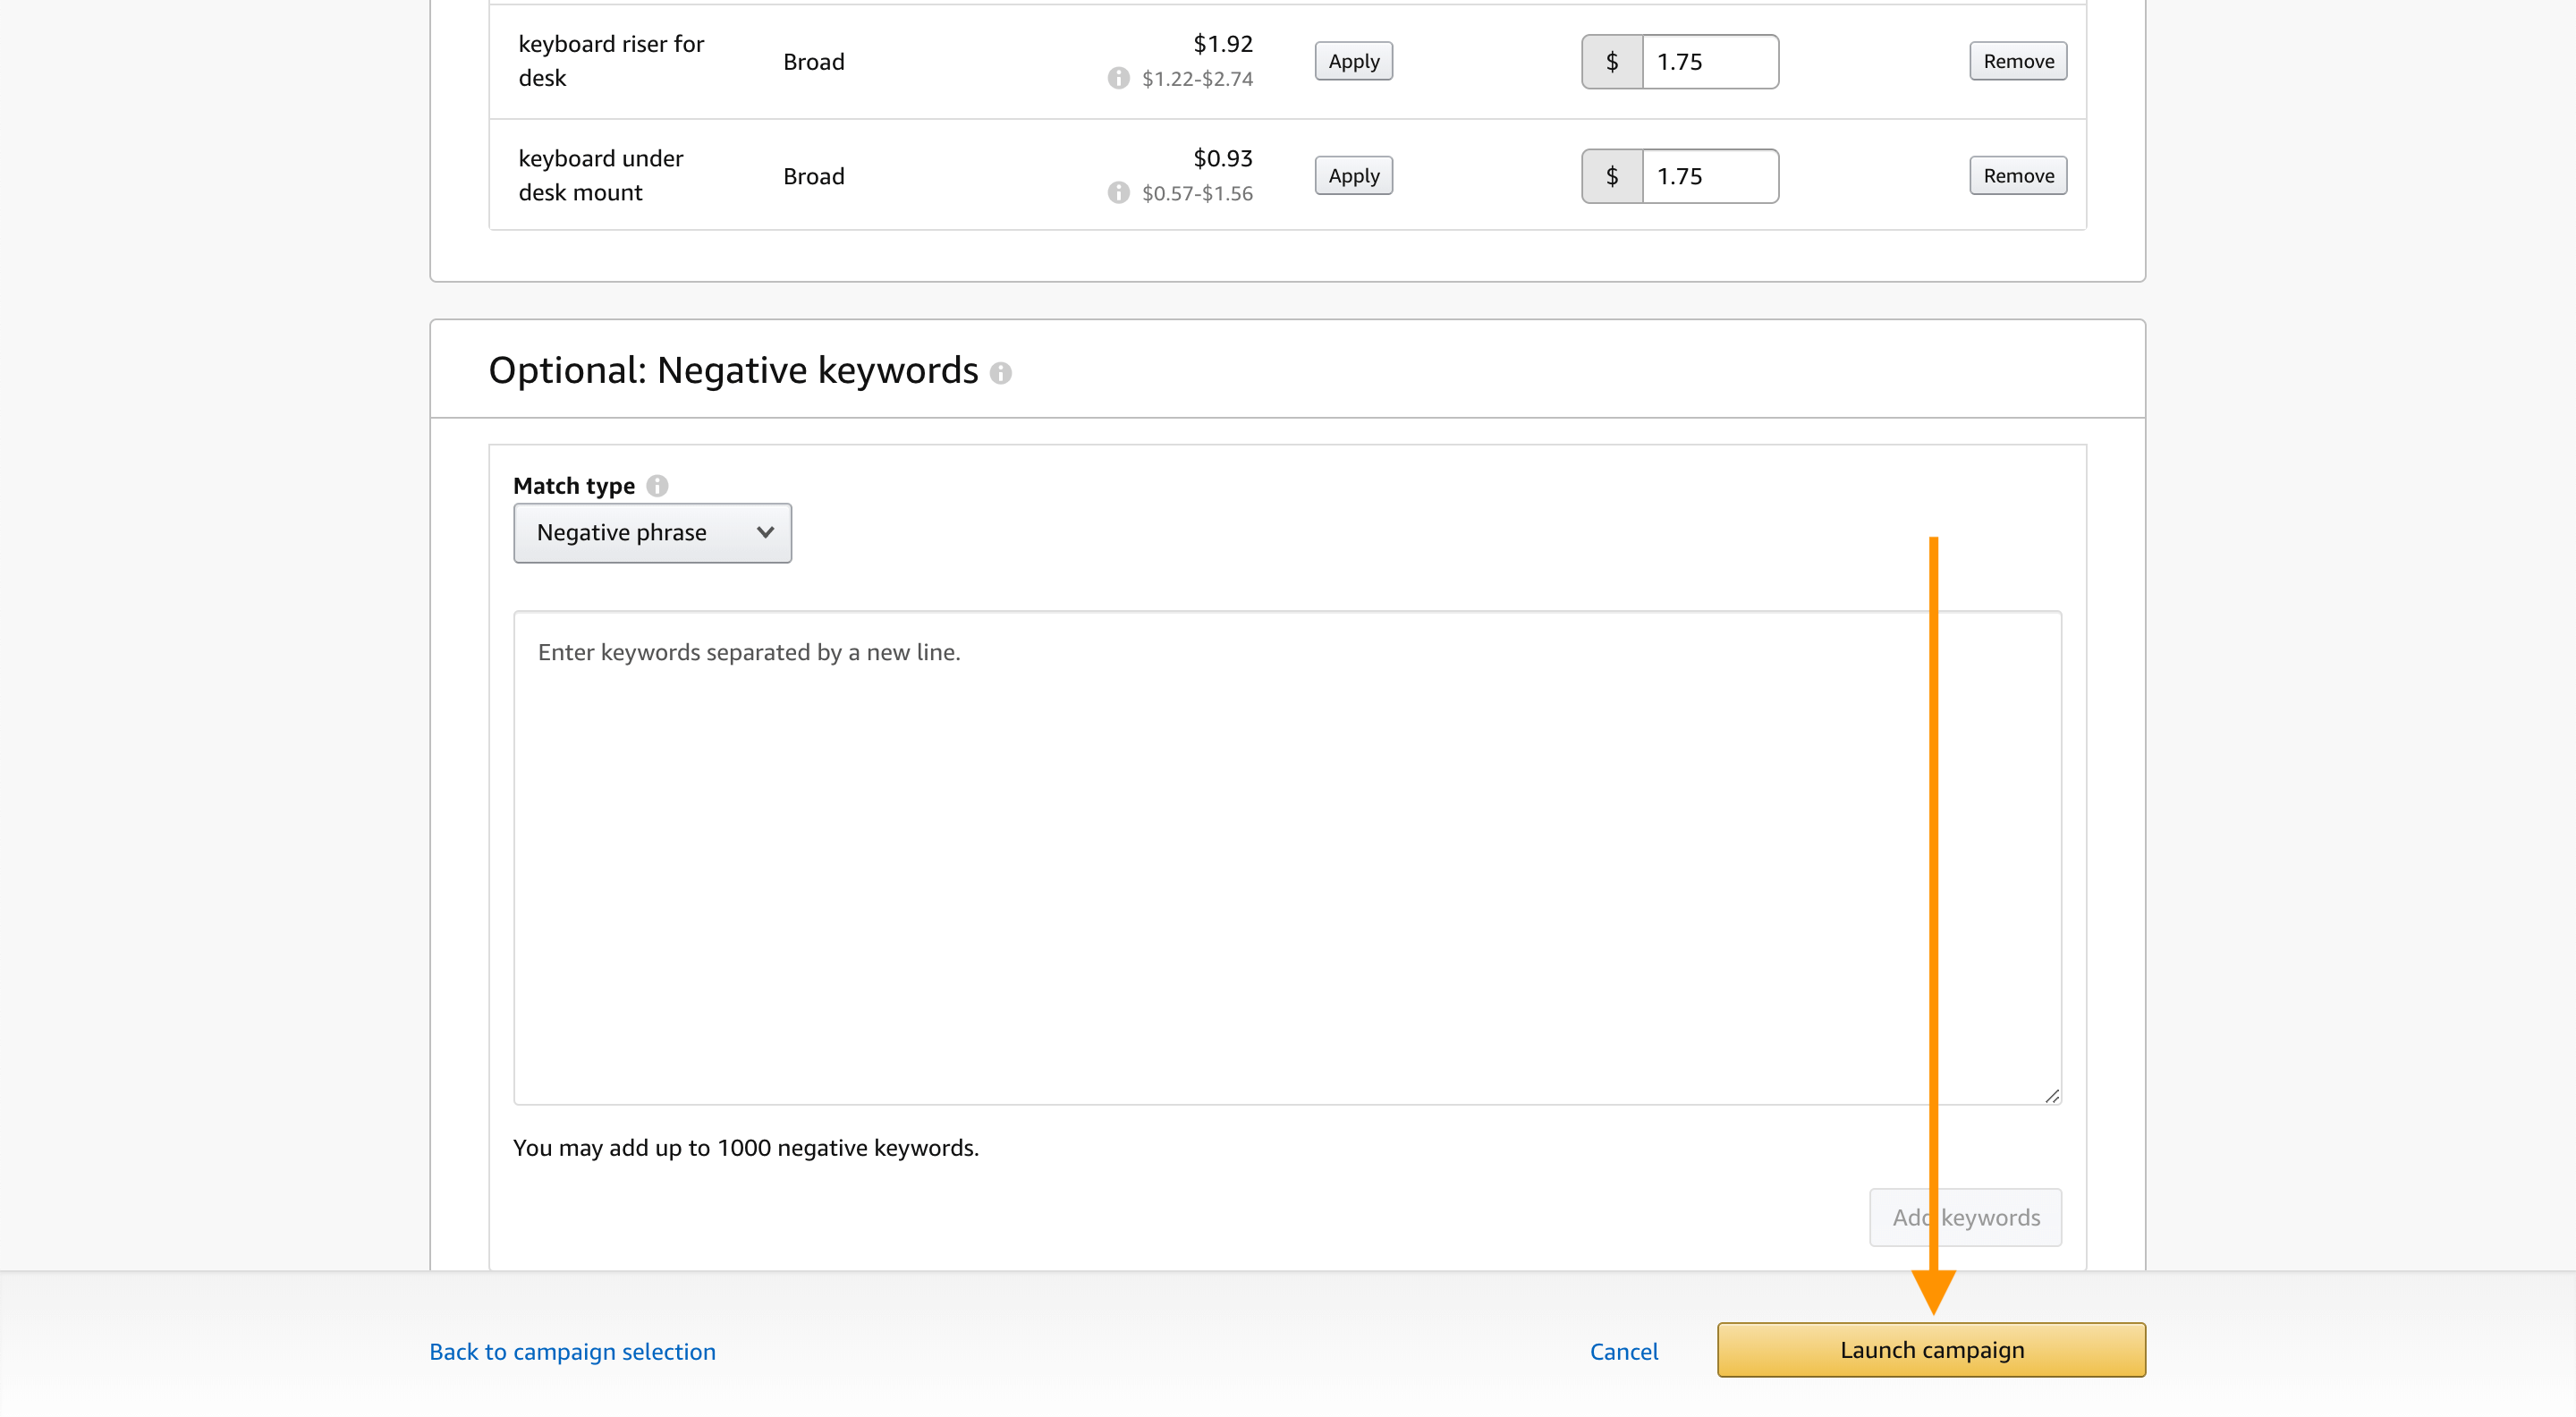Screen dimensions: 2576x1417
Task: Apply suggested bid for keyboard riser for desk
Action: [x=1353, y=62]
